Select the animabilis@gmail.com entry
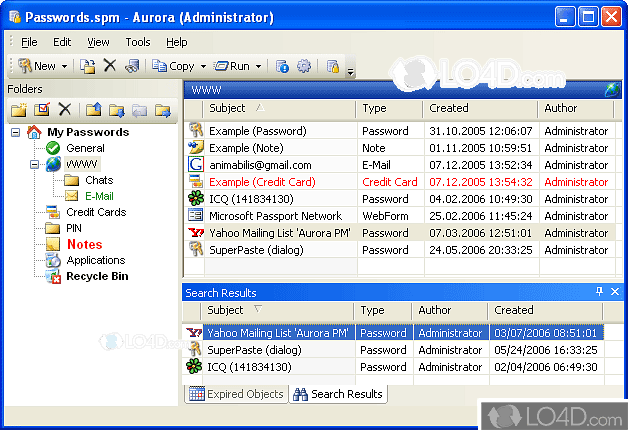 pos(399,165)
